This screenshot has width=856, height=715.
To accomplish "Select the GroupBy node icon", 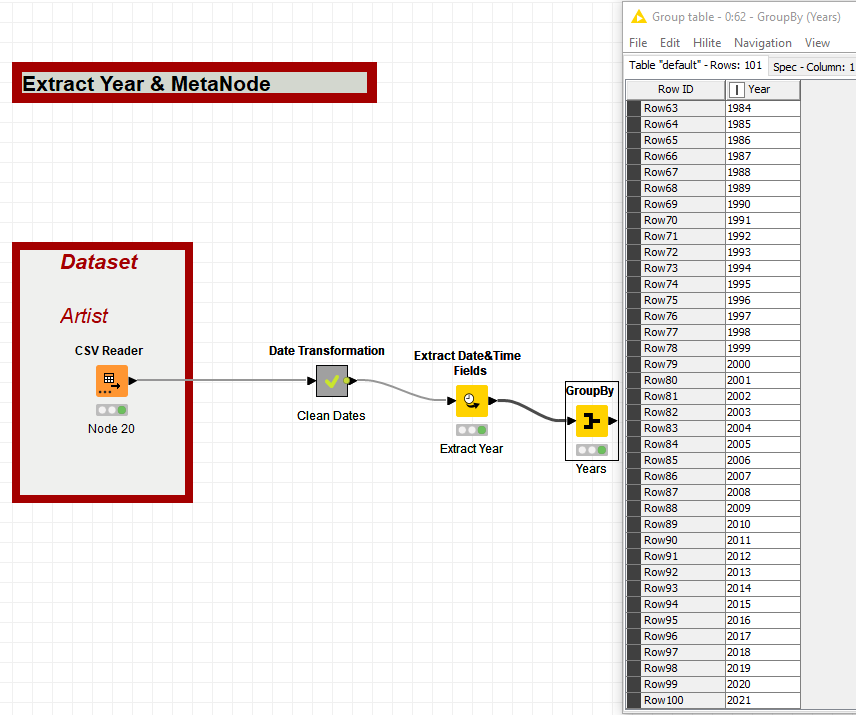I will tap(592, 421).
